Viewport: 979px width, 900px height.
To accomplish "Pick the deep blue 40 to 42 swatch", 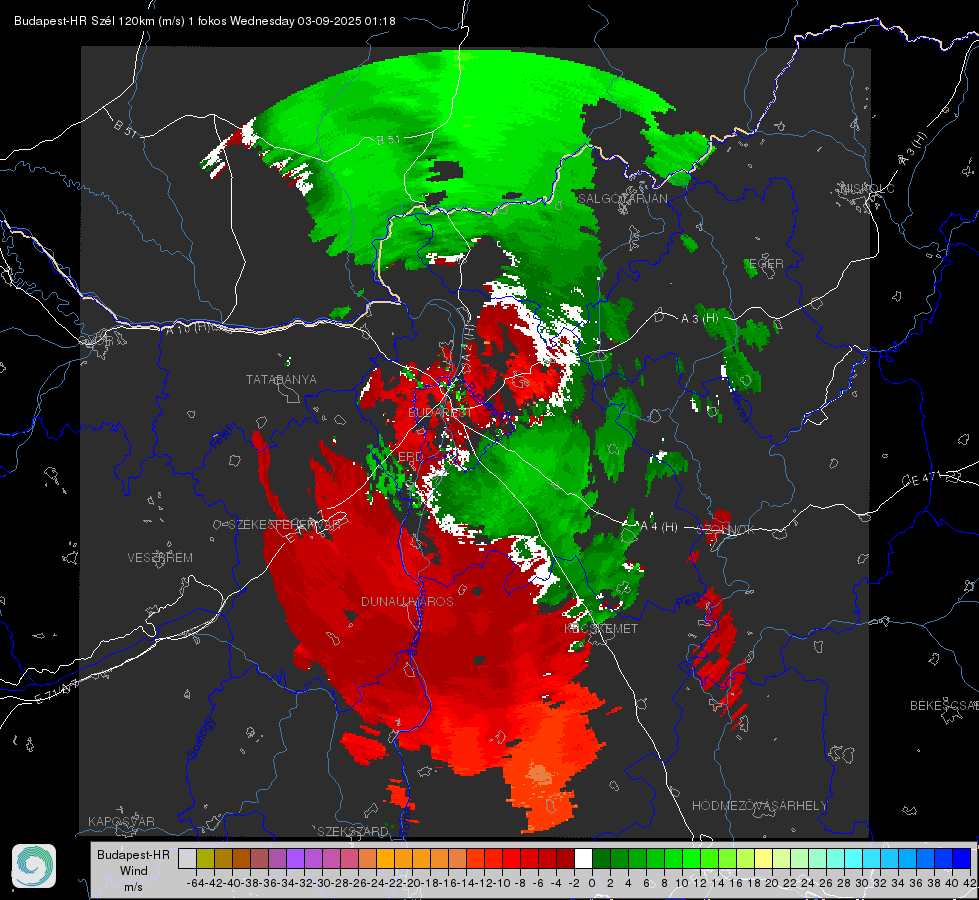I will 962,858.
